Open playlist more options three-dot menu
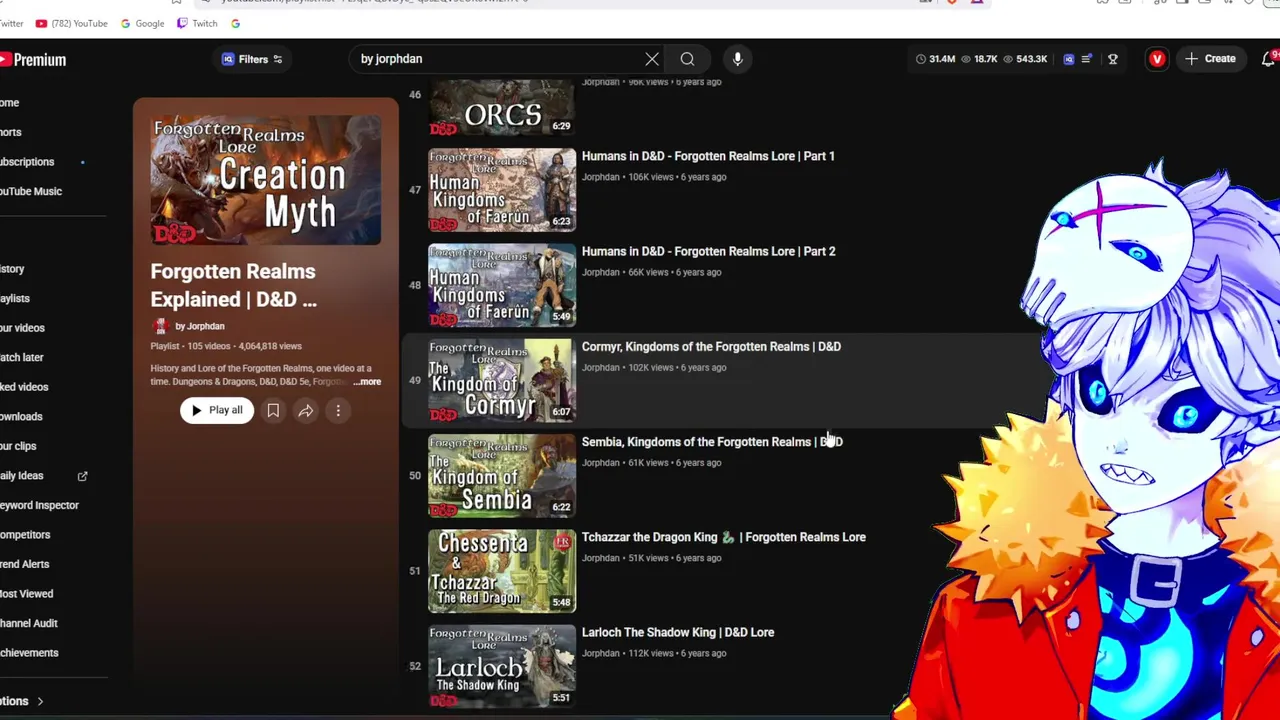This screenshot has height=720, width=1280. tap(338, 410)
